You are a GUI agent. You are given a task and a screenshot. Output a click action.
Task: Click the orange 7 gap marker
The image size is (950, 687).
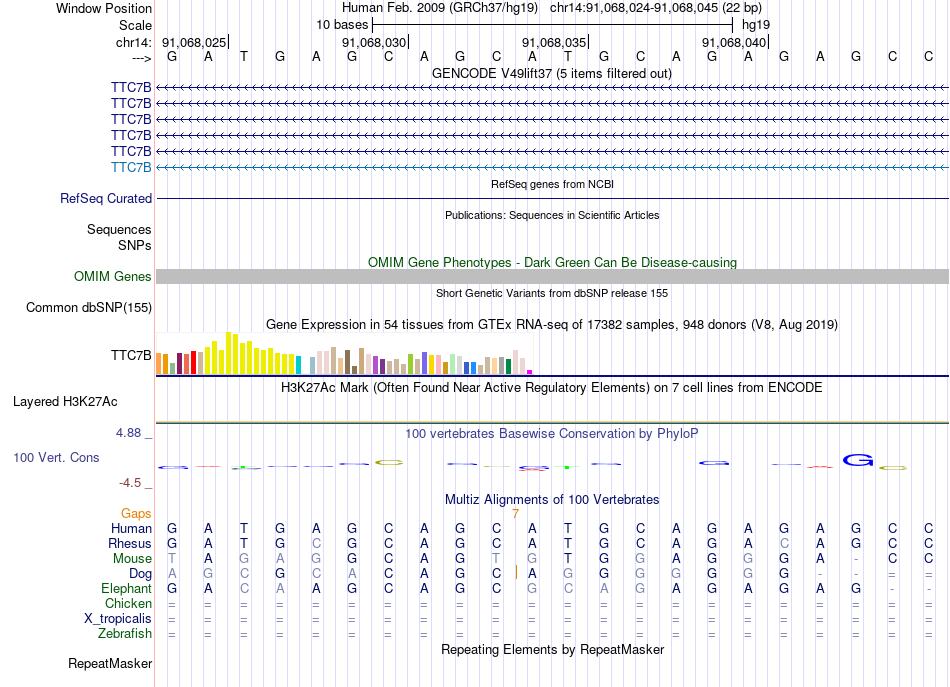tap(515, 514)
